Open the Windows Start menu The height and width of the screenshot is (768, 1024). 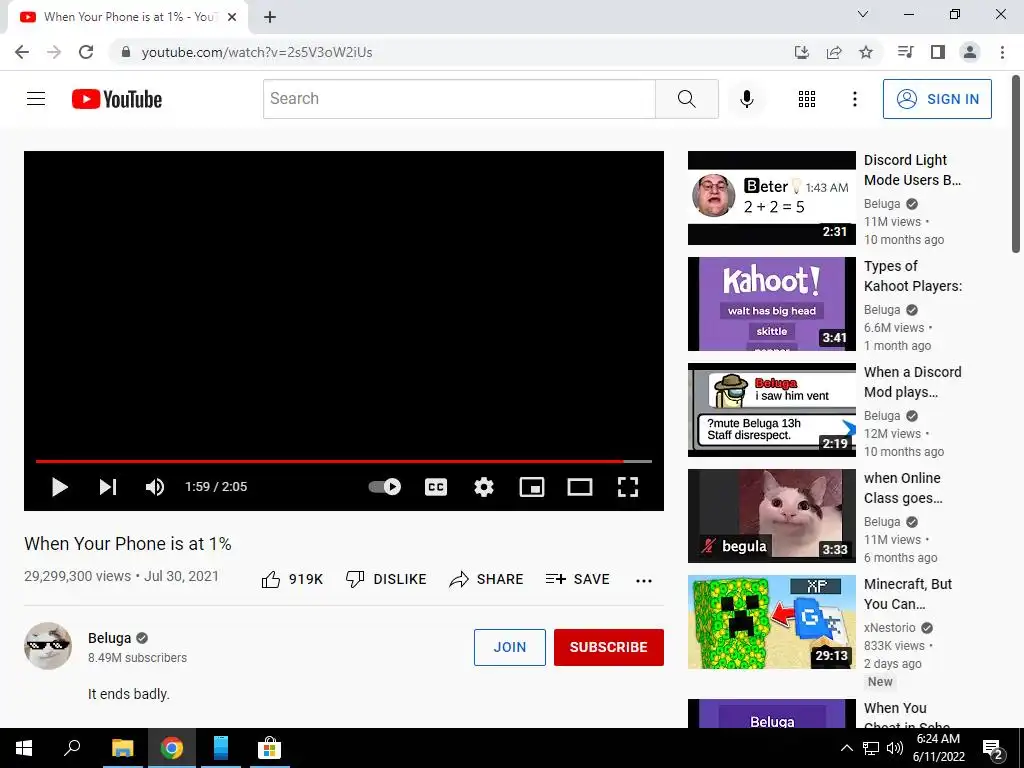24,748
